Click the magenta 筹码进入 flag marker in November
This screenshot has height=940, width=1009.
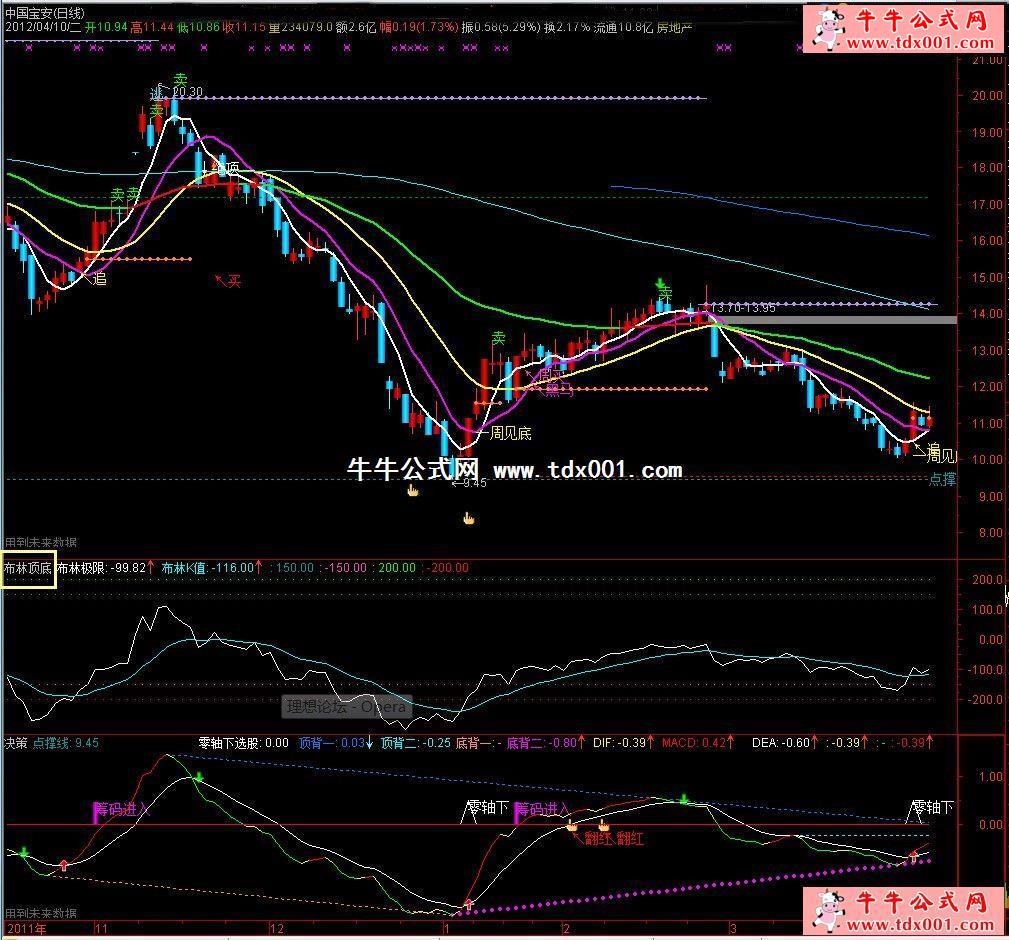click(97, 810)
